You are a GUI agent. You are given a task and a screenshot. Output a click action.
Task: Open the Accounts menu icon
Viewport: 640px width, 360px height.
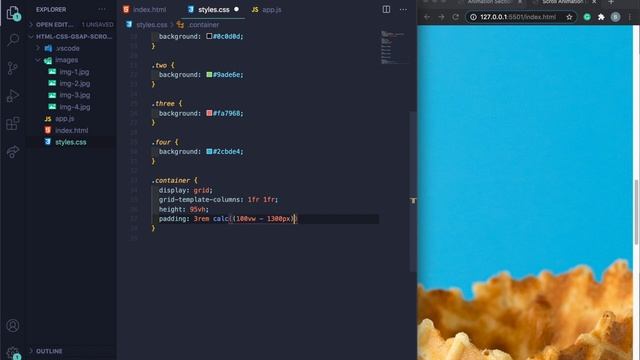(x=13, y=325)
